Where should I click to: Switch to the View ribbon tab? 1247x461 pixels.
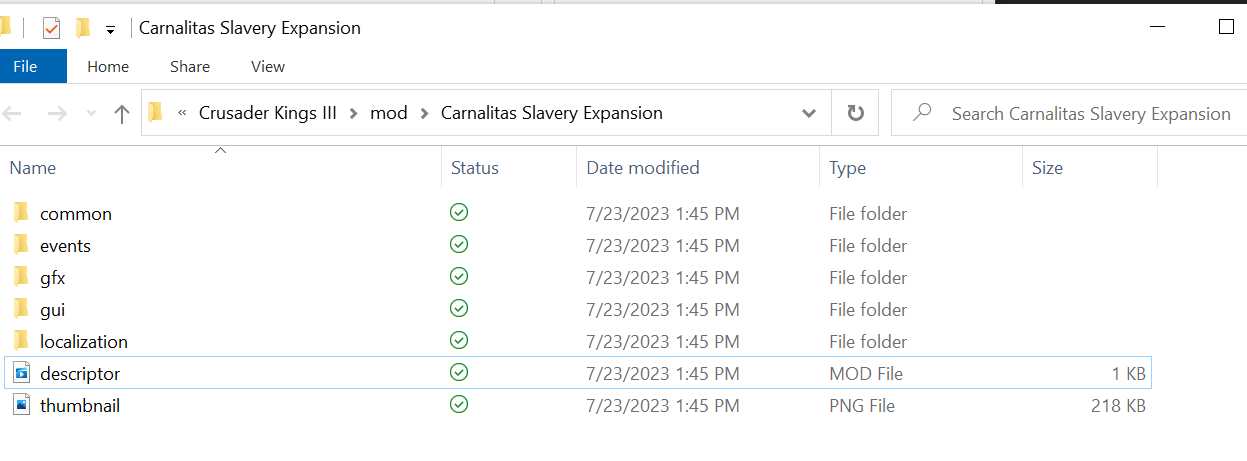pyautogui.click(x=267, y=67)
